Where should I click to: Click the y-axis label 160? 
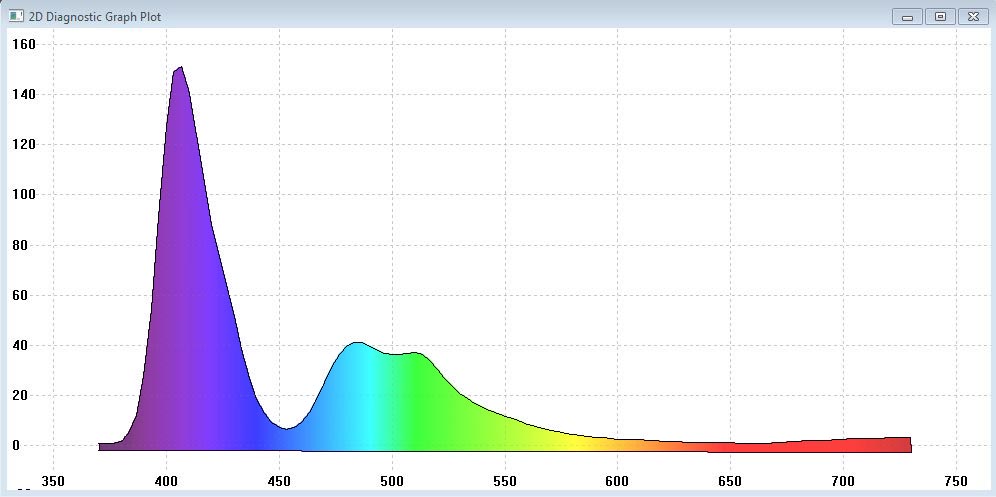pos(24,44)
